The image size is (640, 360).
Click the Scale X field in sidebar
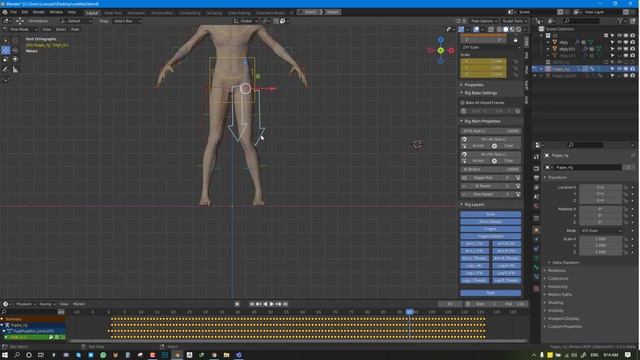tap(484, 61)
